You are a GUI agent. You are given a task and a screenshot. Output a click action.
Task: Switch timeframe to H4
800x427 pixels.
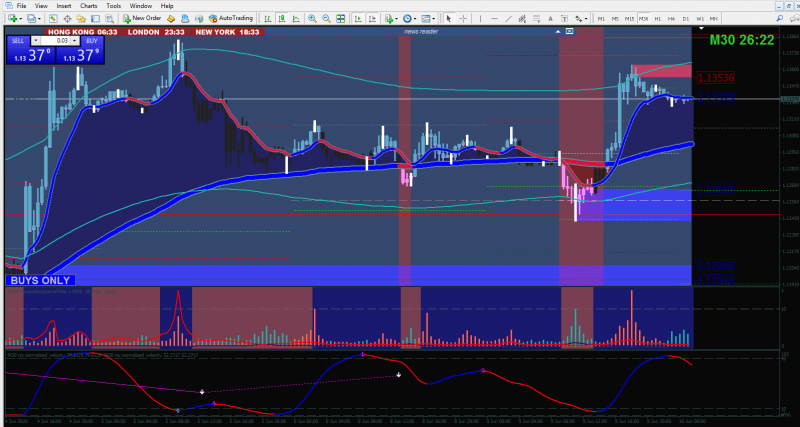(x=671, y=18)
